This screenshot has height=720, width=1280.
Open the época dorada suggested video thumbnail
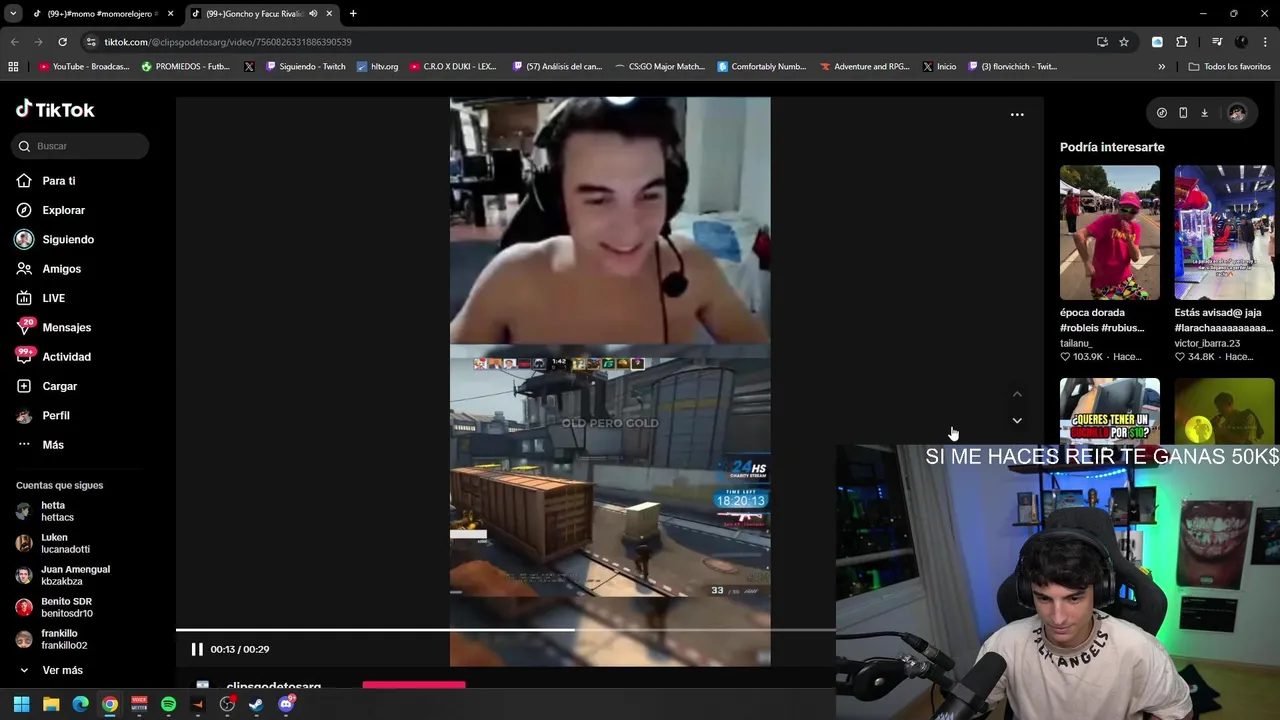pos(1110,233)
